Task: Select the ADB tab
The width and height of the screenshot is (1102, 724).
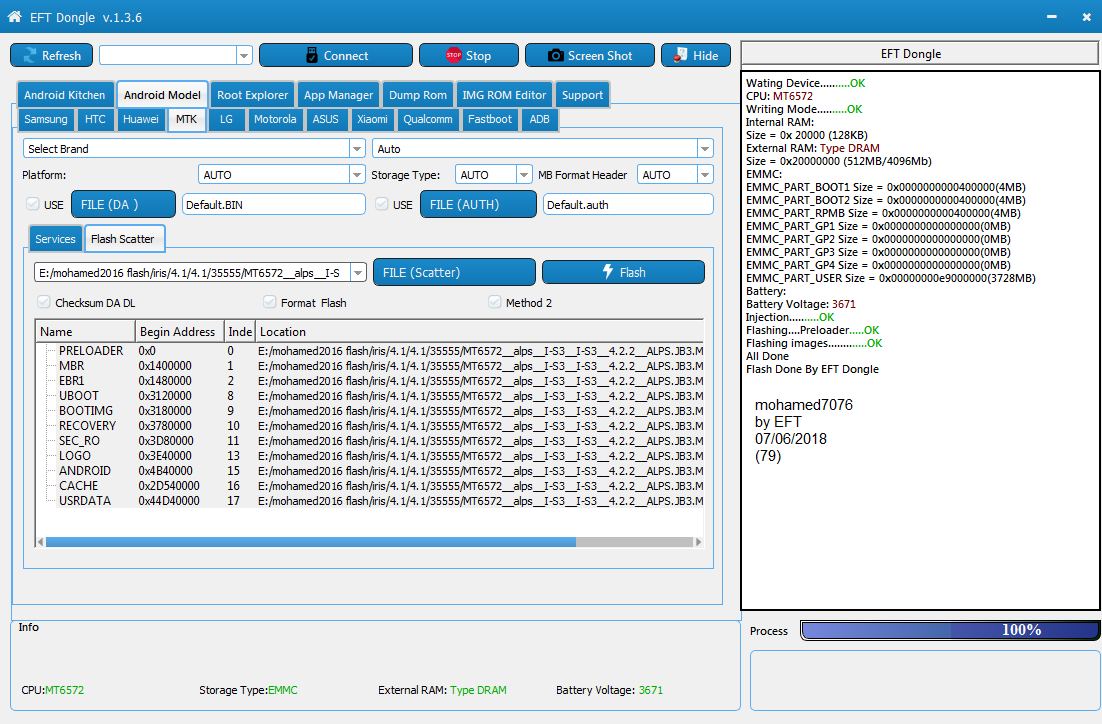Action: click(539, 119)
